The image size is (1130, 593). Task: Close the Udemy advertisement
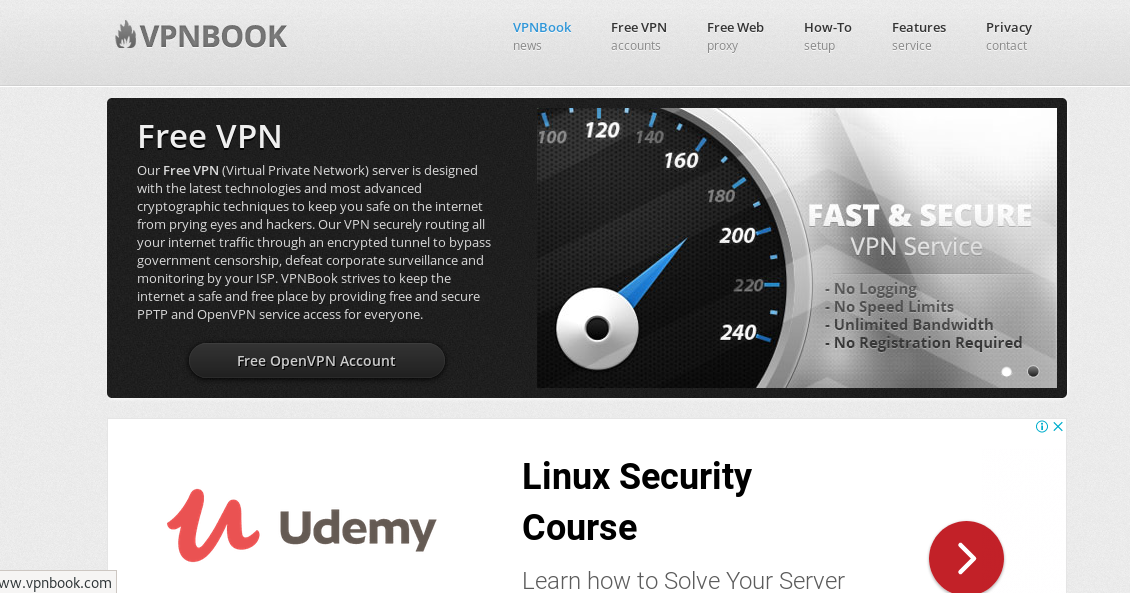(1058, 427)
